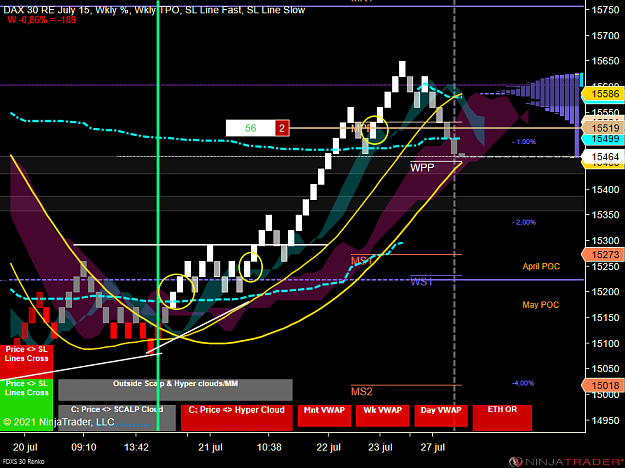This screenshot has width=625, height=468.
Task: Click the FDXS 30 Renko instrument label
Action: point(22,462)
